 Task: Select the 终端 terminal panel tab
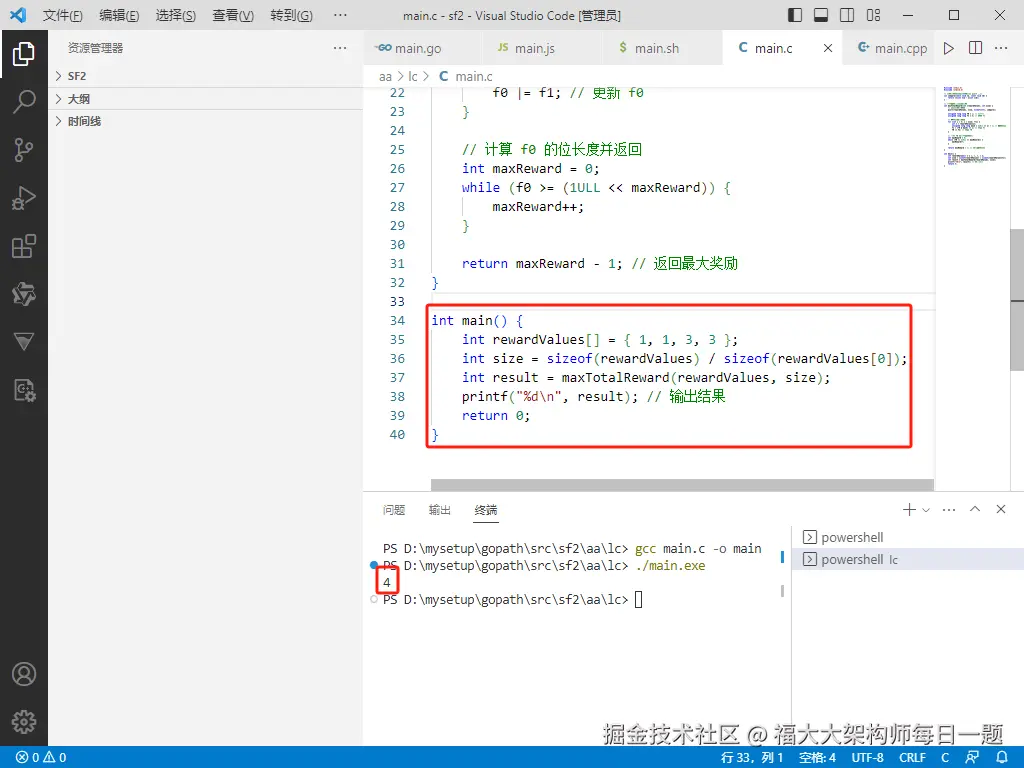point(486,510)
